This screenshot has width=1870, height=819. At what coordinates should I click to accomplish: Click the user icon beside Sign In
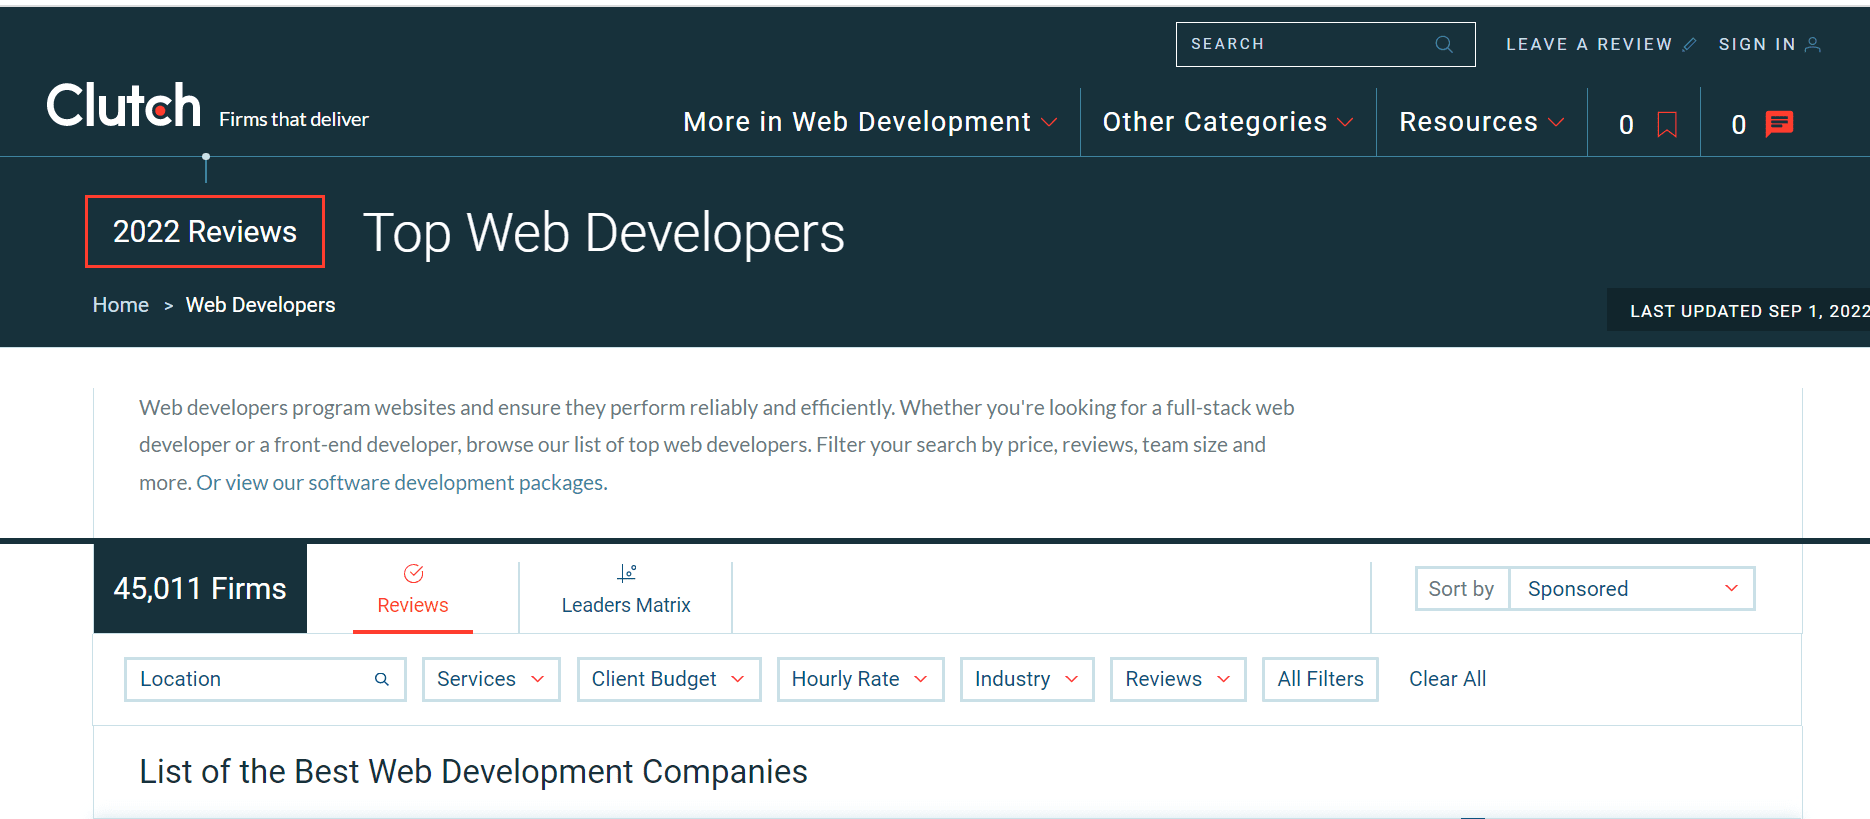[1812, 44]
